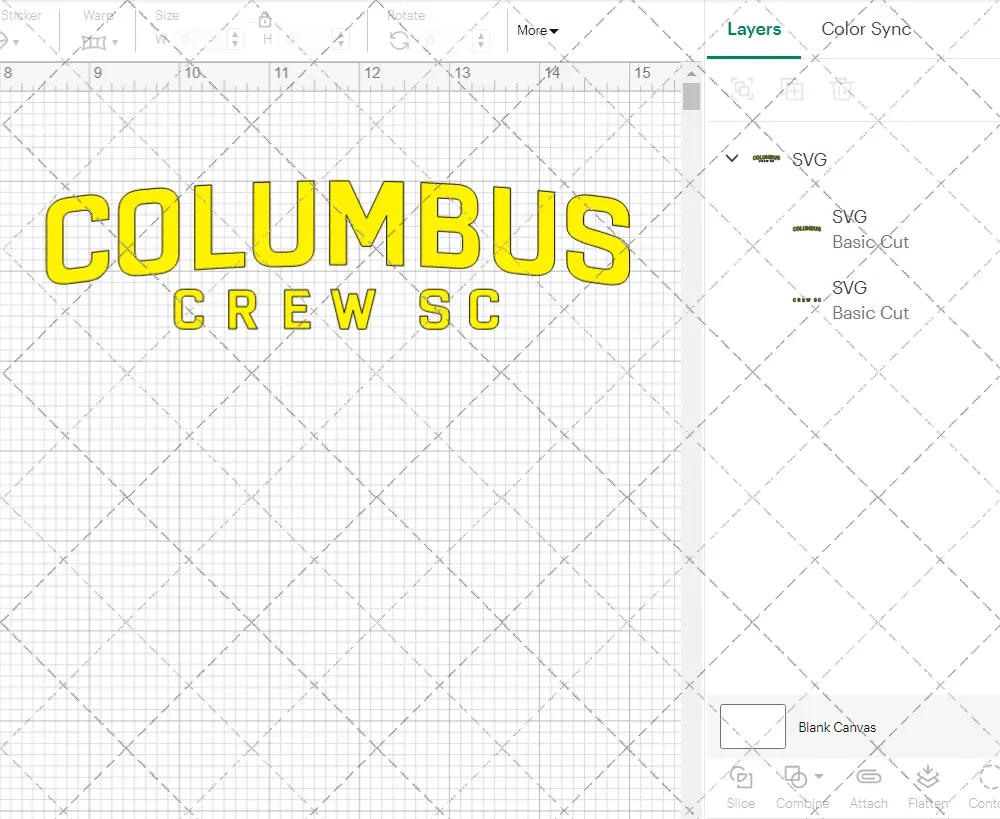Click the Group layers icon
Viewport: 1000px width, 819px height.
pyautogui.click(x=742, y=89)
